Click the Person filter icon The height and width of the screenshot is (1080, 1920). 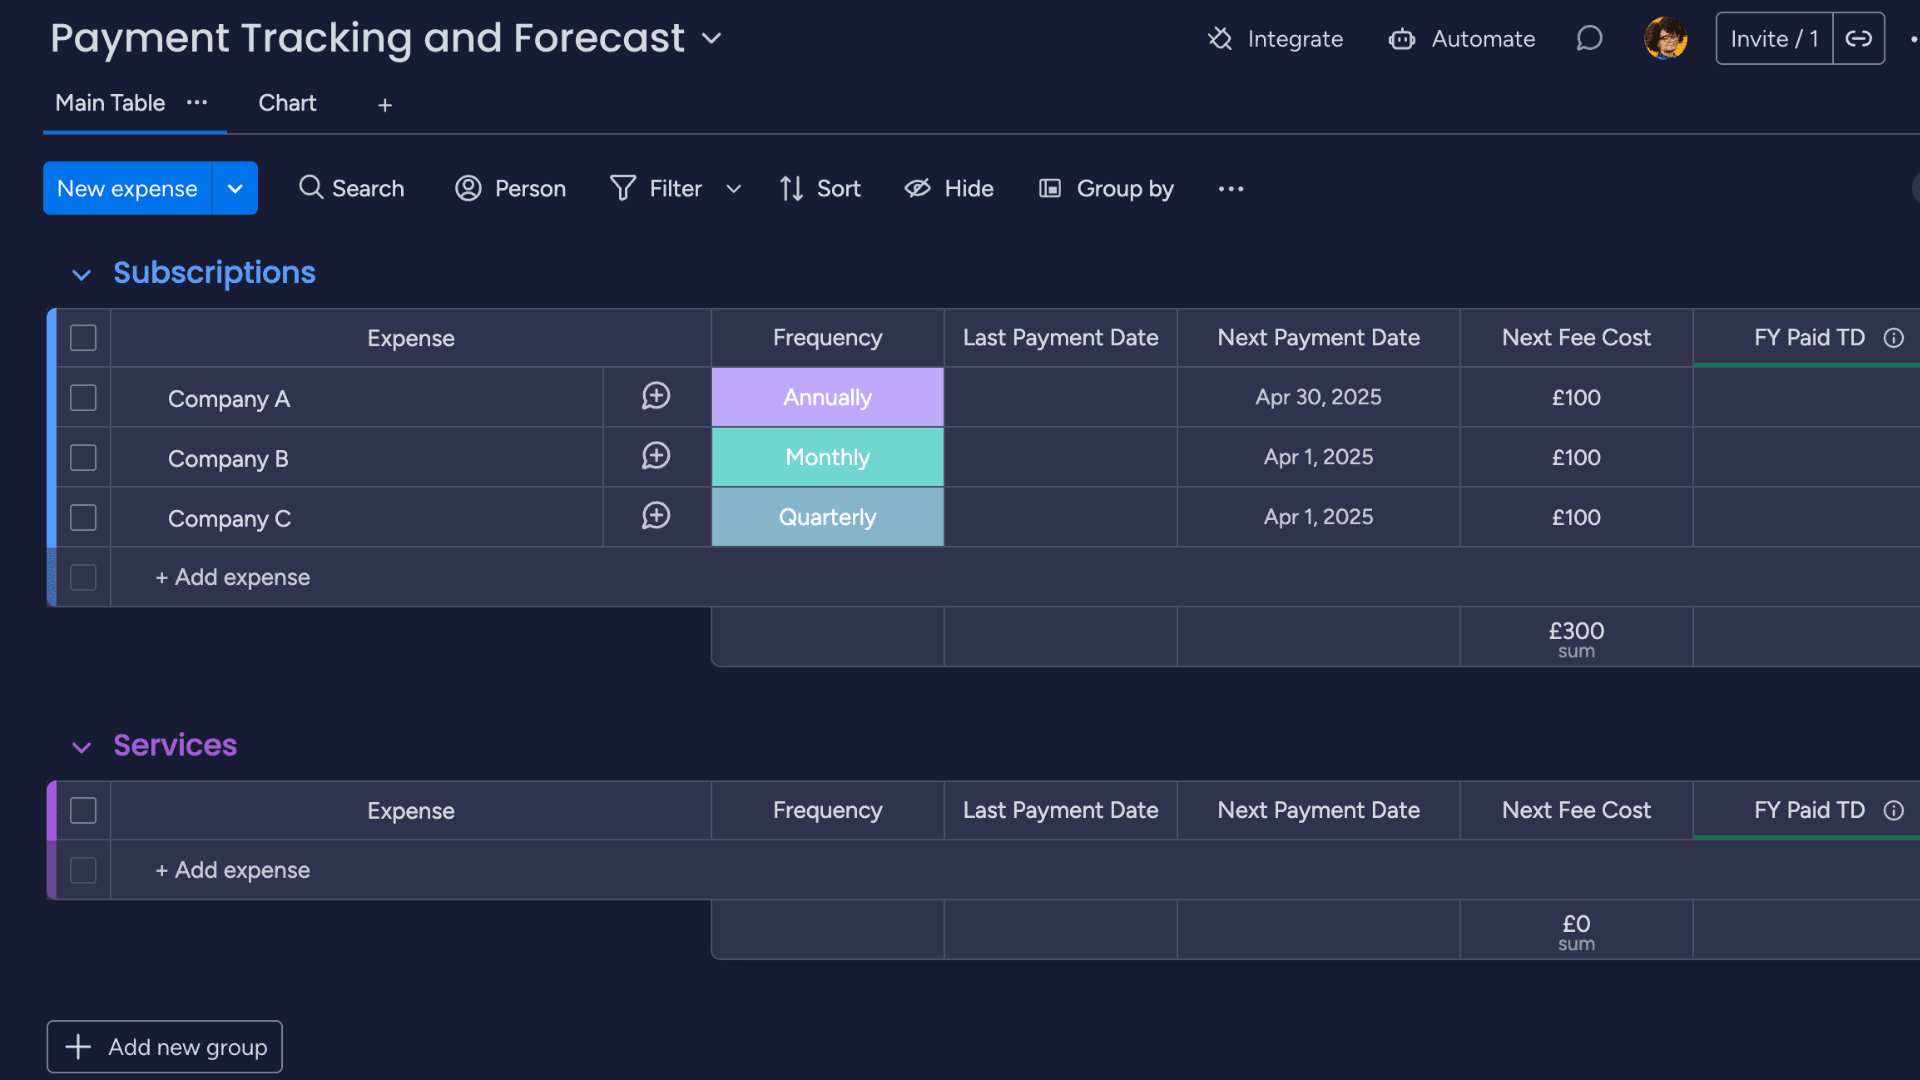[x=468, y=188]
